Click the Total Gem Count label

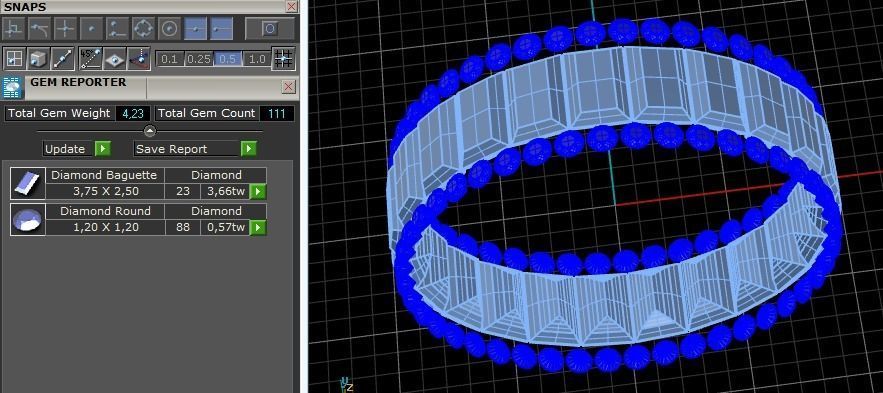tap(206, 113)
